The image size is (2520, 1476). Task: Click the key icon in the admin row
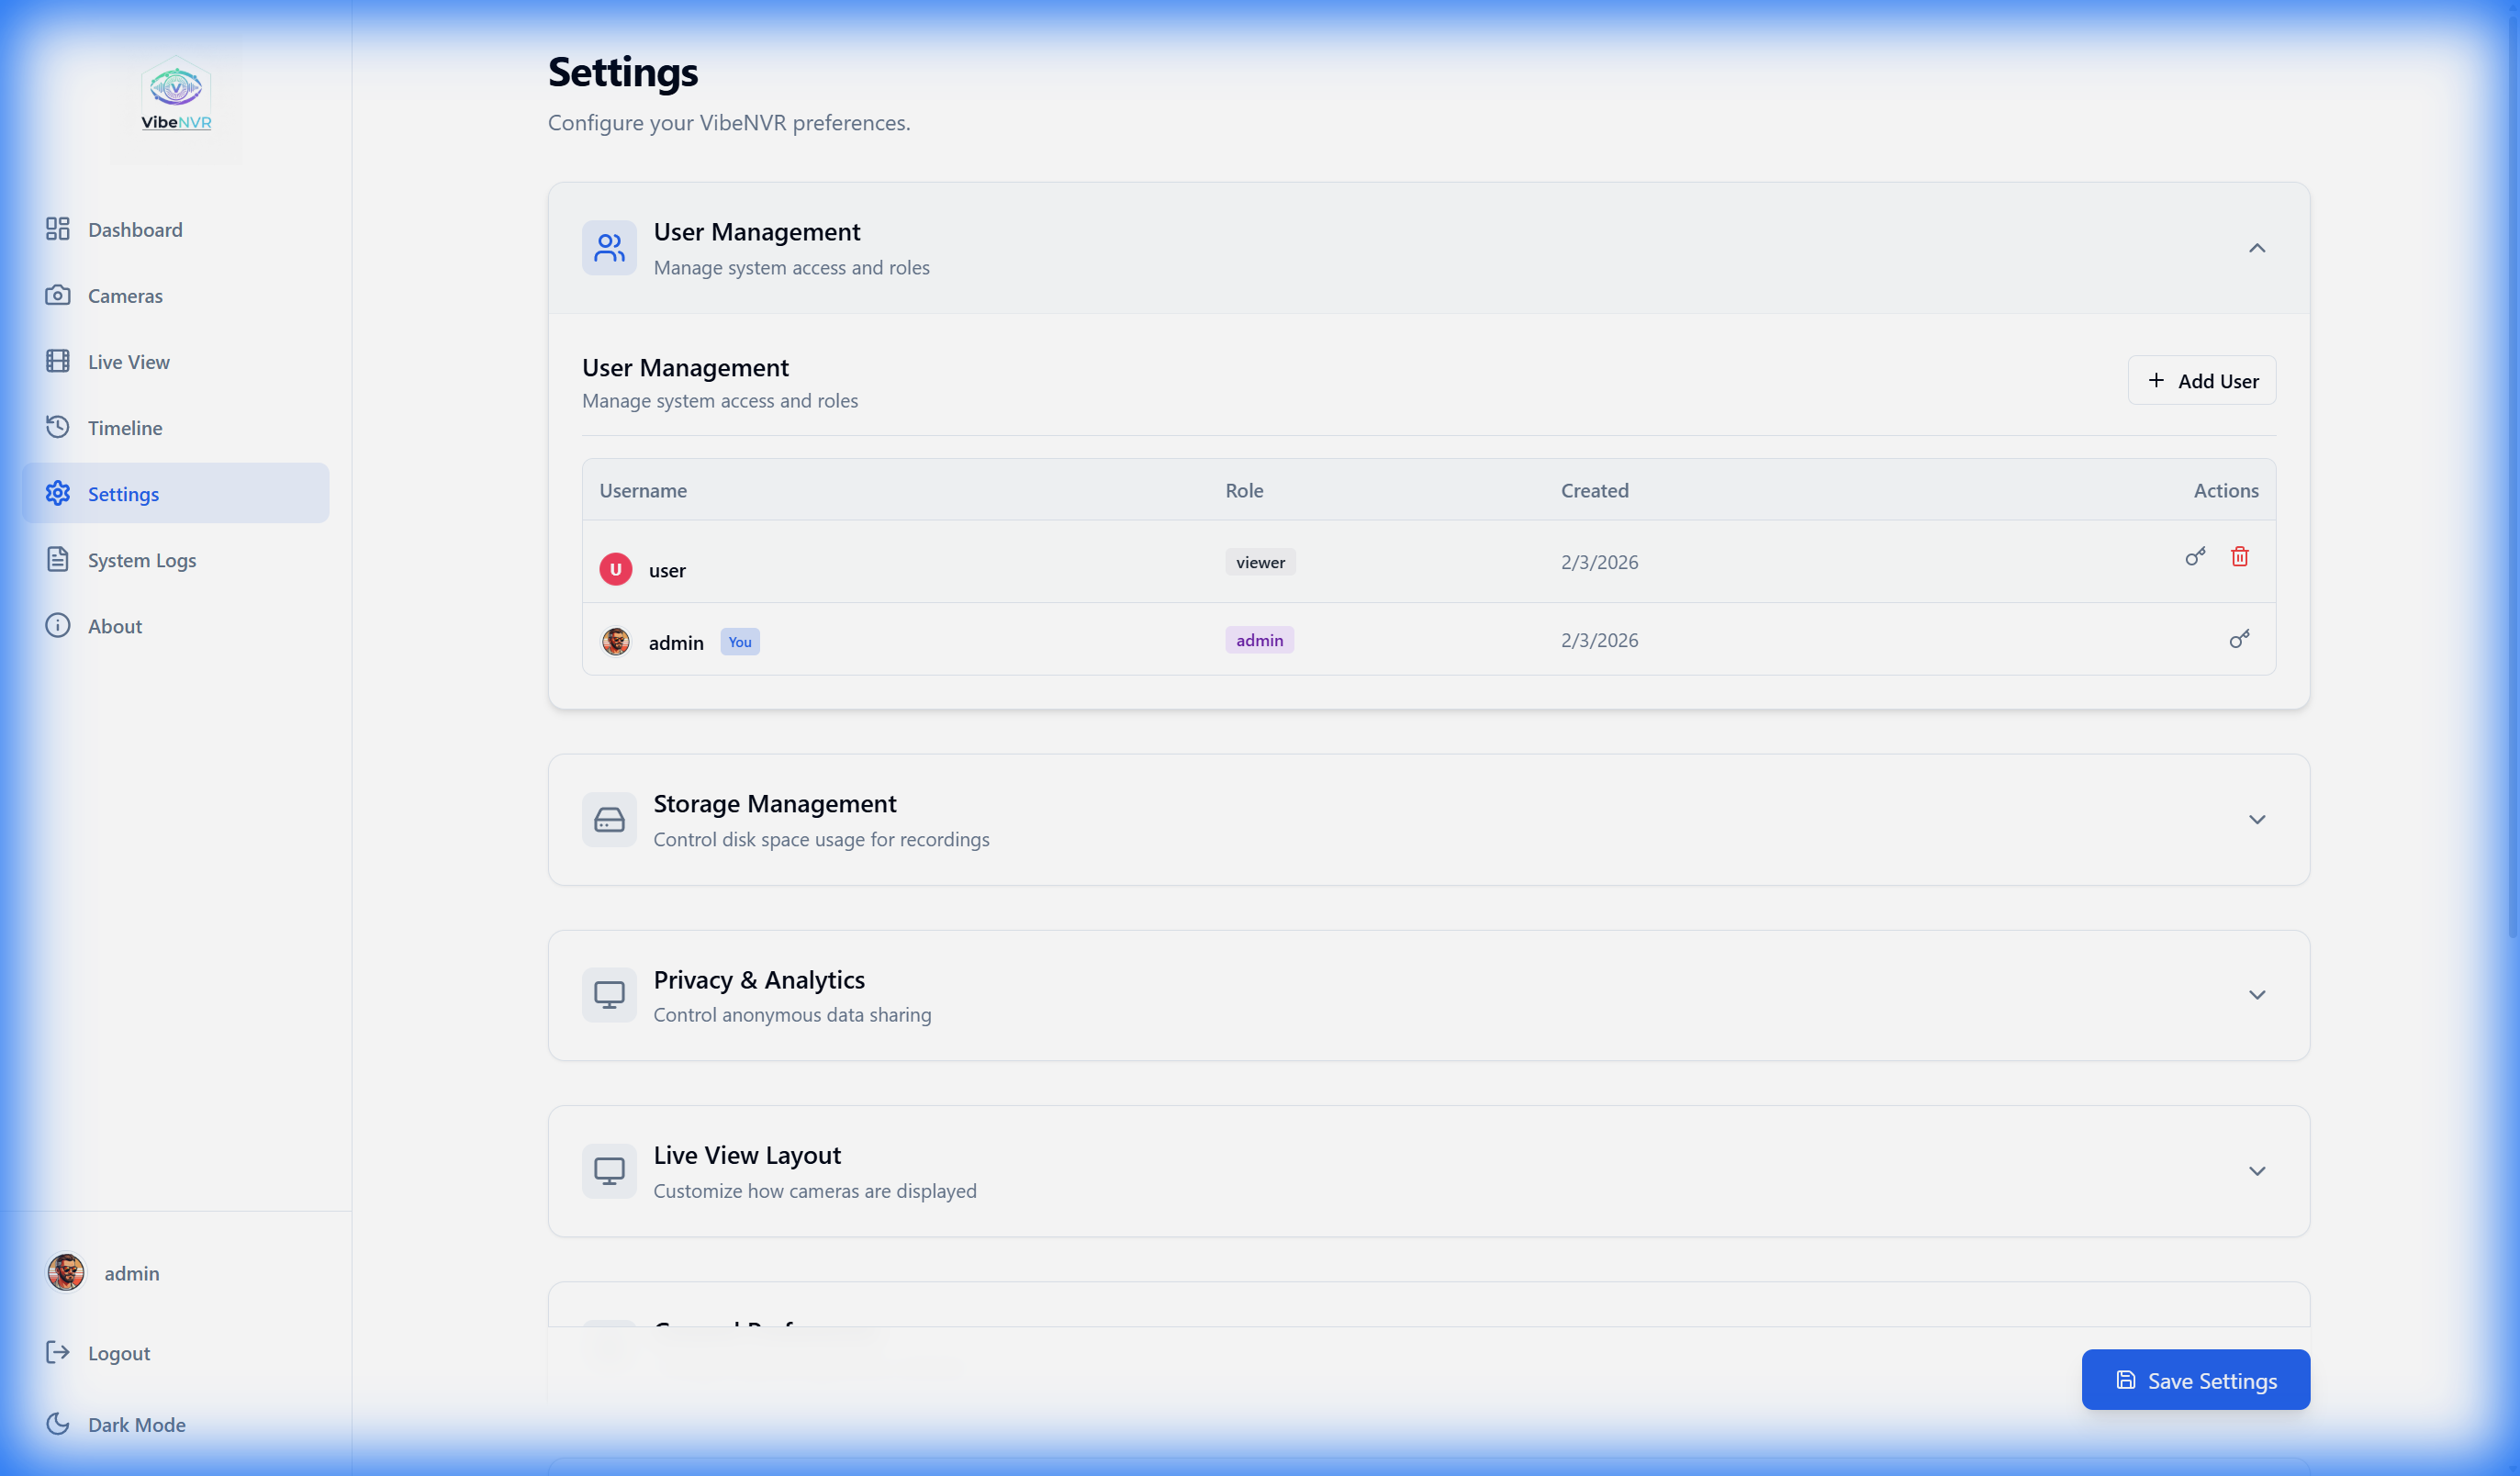tap(2240, 639)
